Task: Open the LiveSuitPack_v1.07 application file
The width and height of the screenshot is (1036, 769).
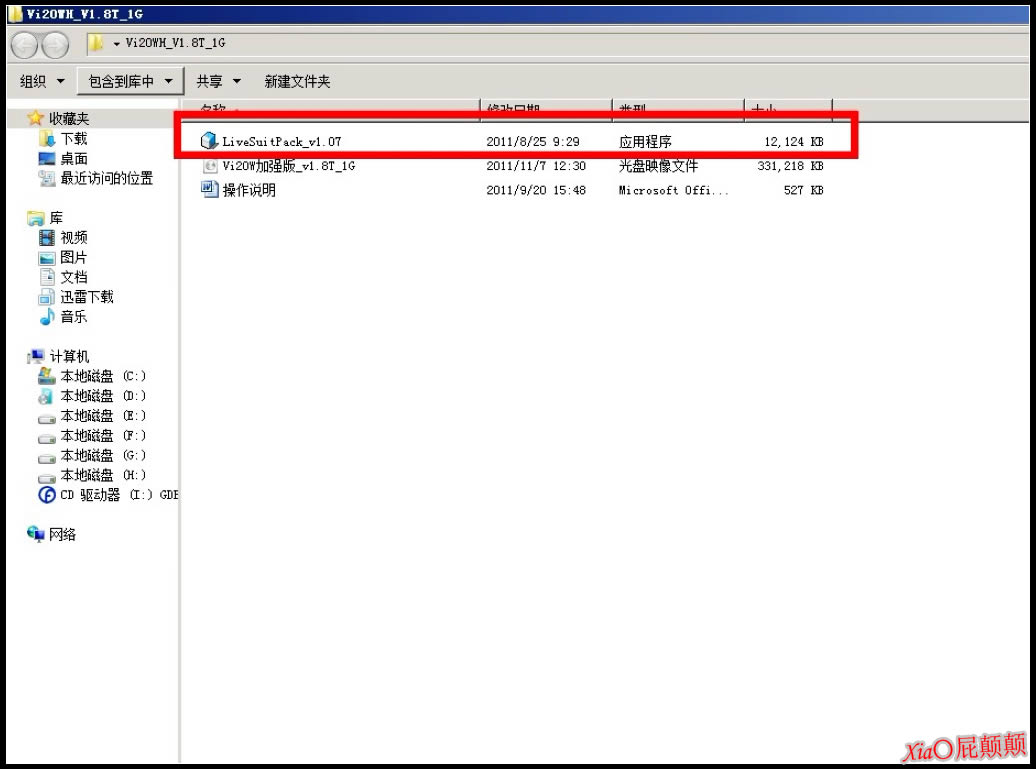Action: [x=280, y=142]
